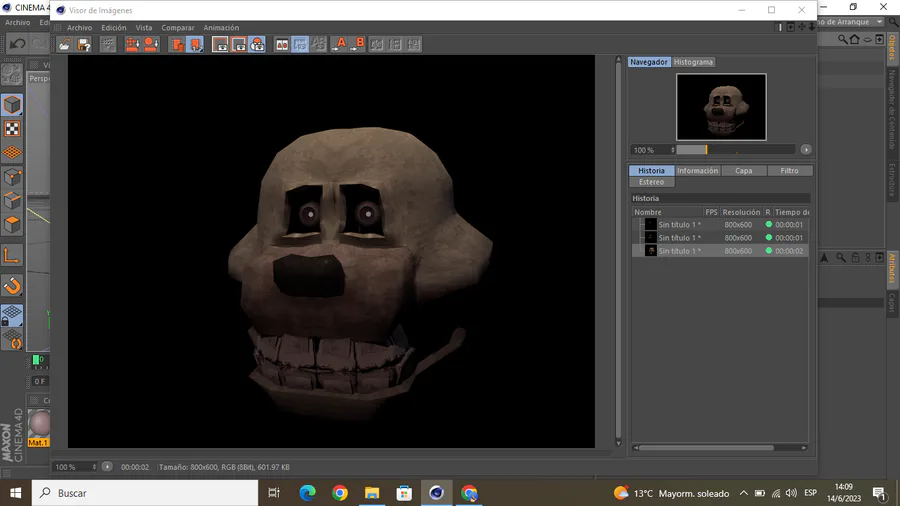Switch to the Filtro tab
900x506 pixels.
pyautogui.click(x=789, y=170)
